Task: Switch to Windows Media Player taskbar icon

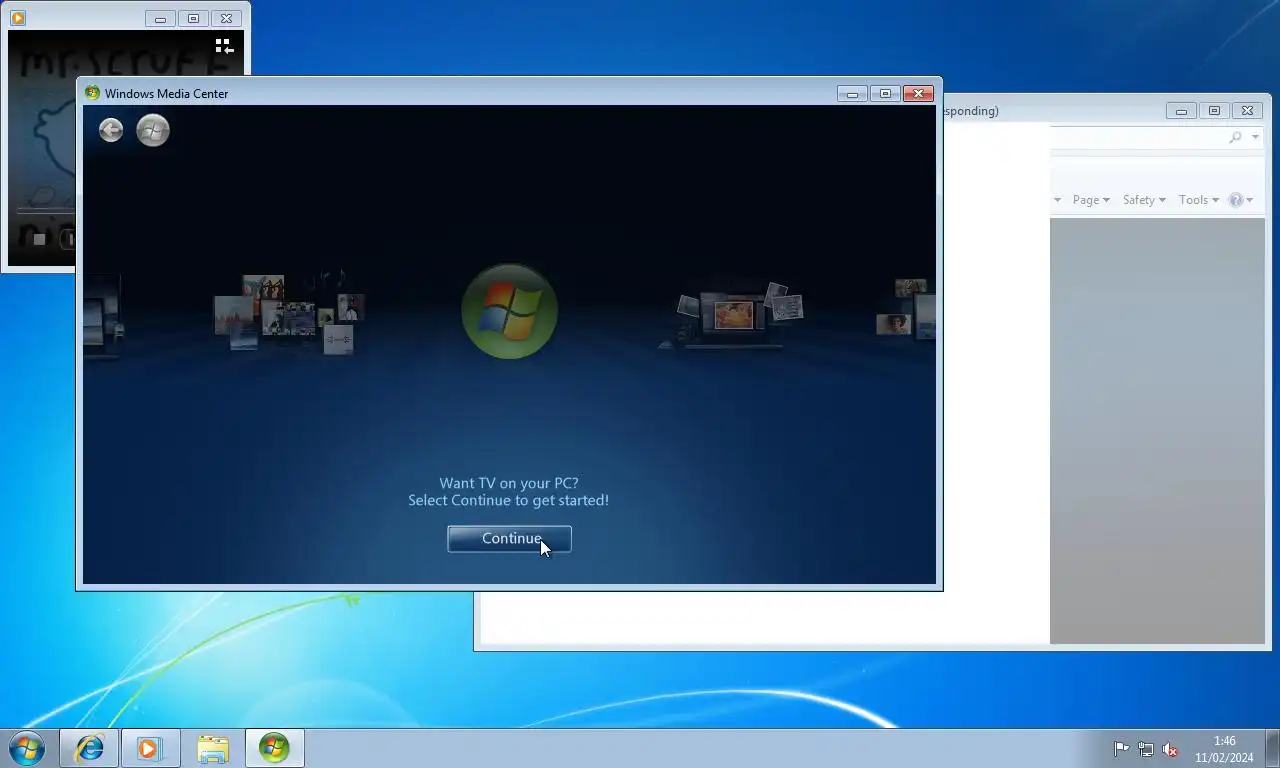Action: (150, 748)
